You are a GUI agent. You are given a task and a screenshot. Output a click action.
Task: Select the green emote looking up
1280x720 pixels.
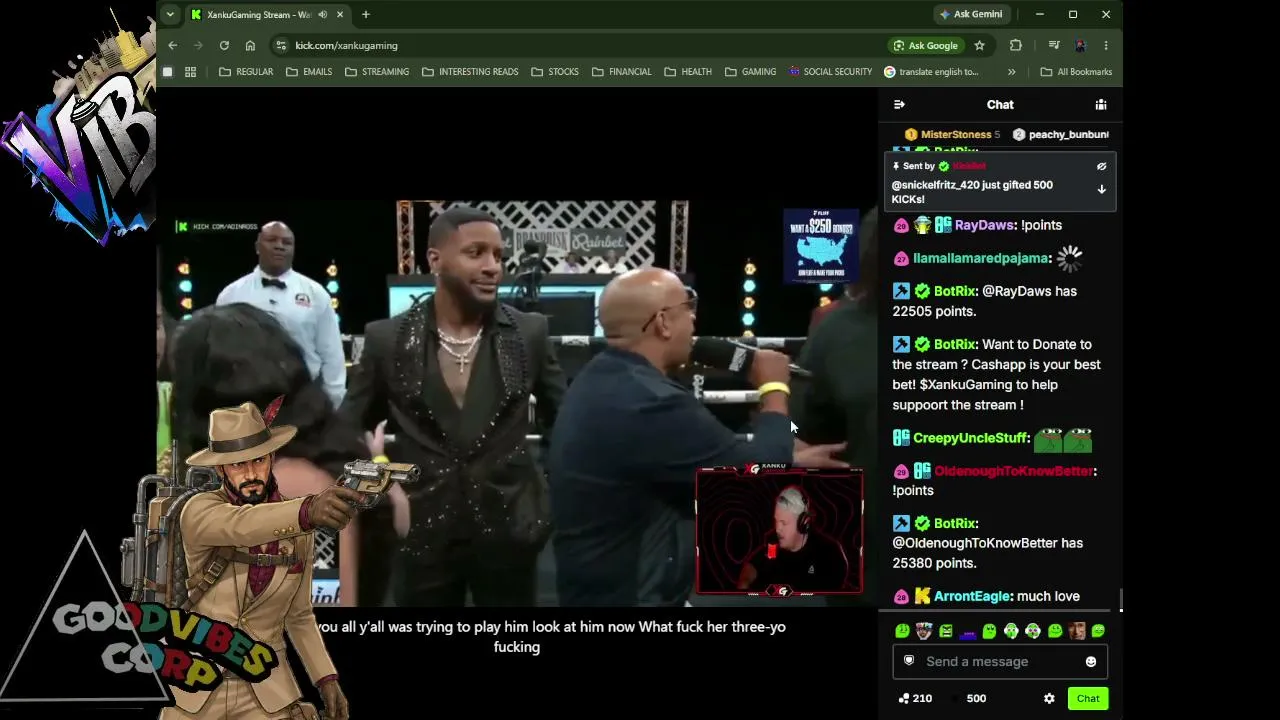tap(989, 631)
